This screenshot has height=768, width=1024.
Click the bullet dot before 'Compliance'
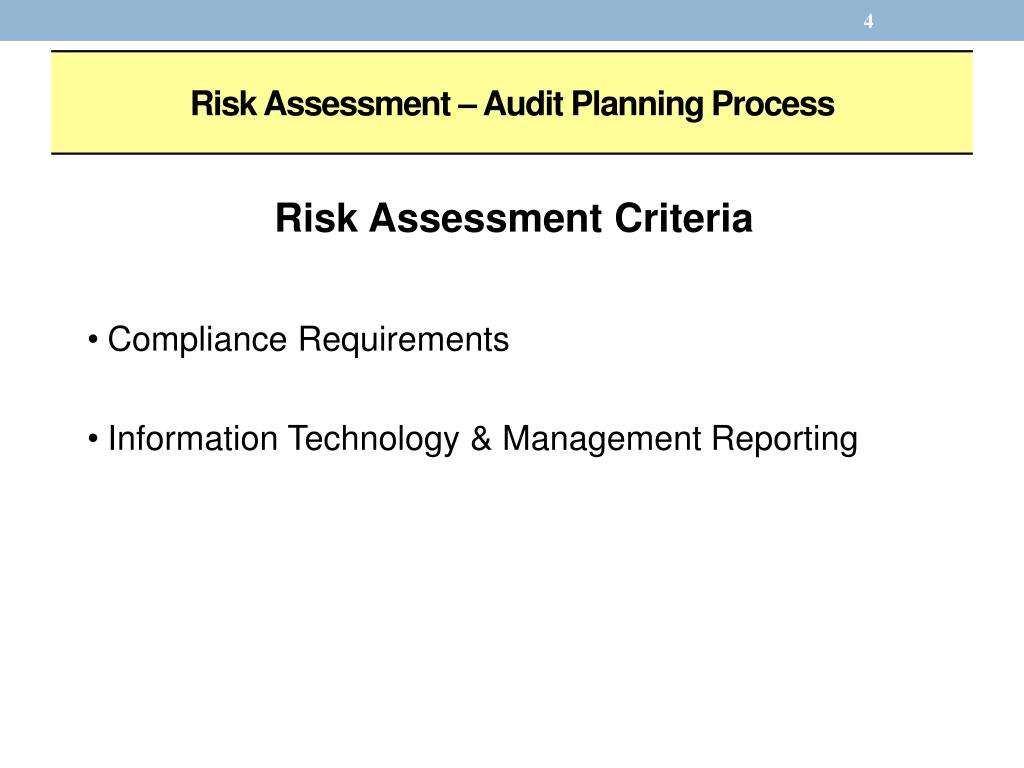click(93, 340)
